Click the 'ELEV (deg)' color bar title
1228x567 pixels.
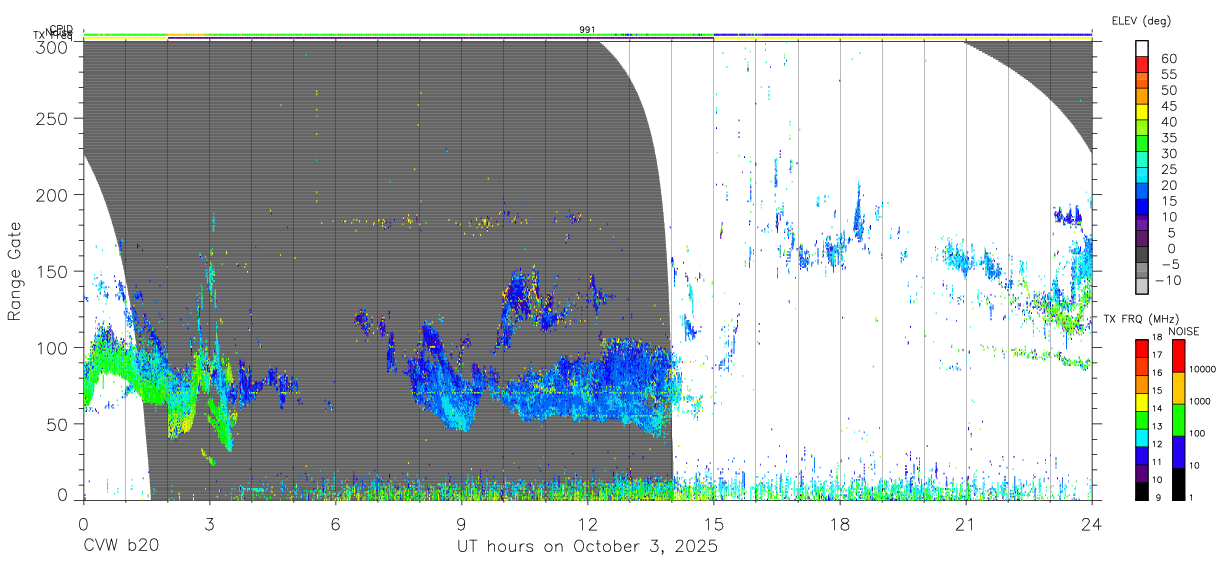click(1141, 20)
